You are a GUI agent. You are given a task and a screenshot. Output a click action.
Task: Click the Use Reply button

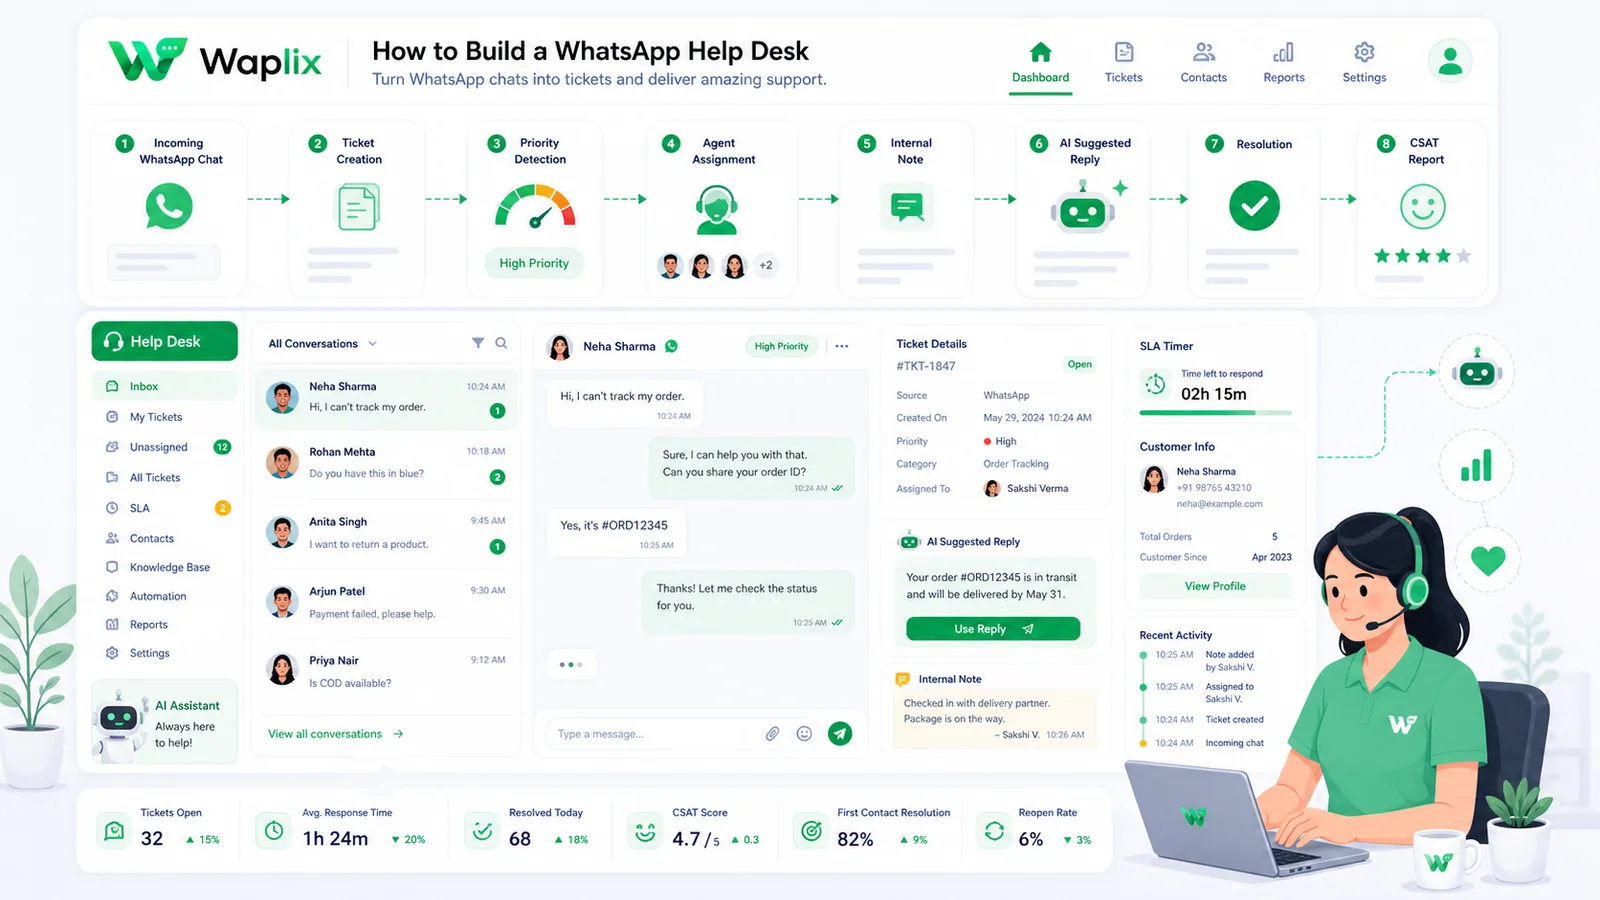click(993, 629)
